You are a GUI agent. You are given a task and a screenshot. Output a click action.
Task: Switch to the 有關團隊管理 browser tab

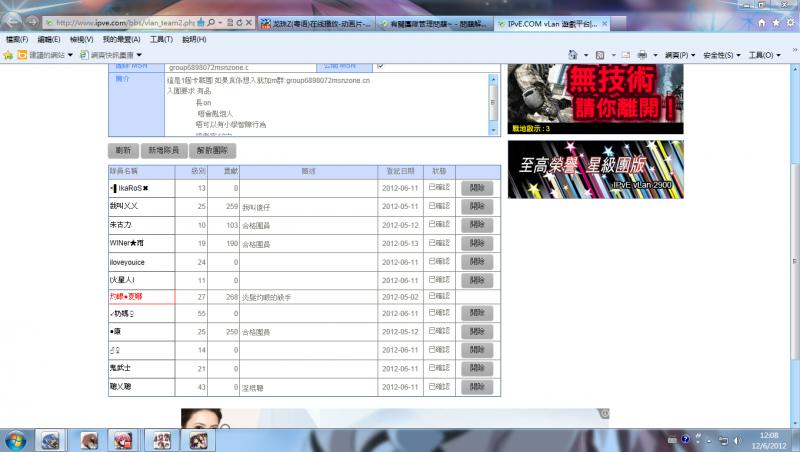coord(435,23)
